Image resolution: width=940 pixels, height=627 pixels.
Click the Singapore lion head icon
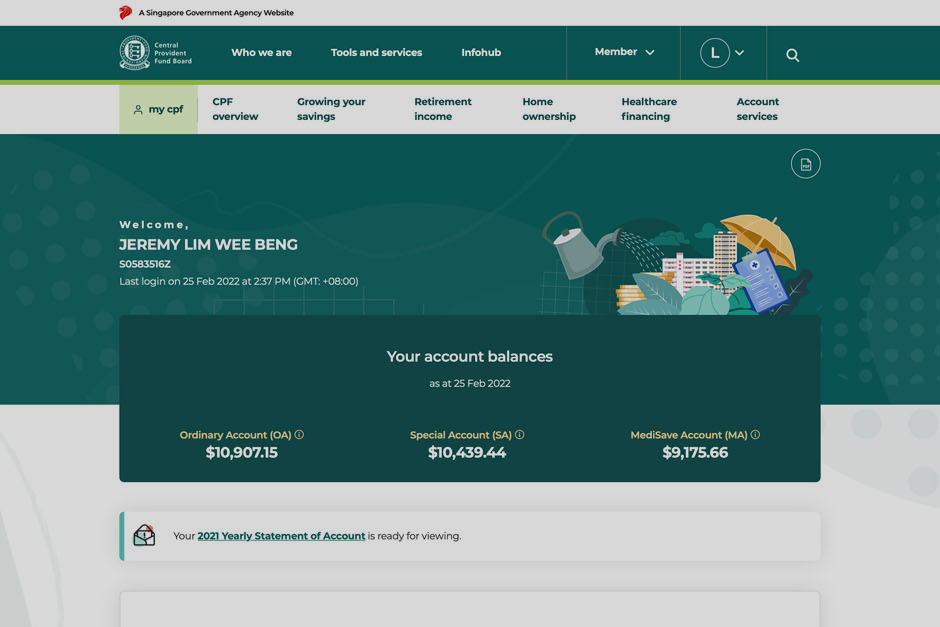coord(125,12)
